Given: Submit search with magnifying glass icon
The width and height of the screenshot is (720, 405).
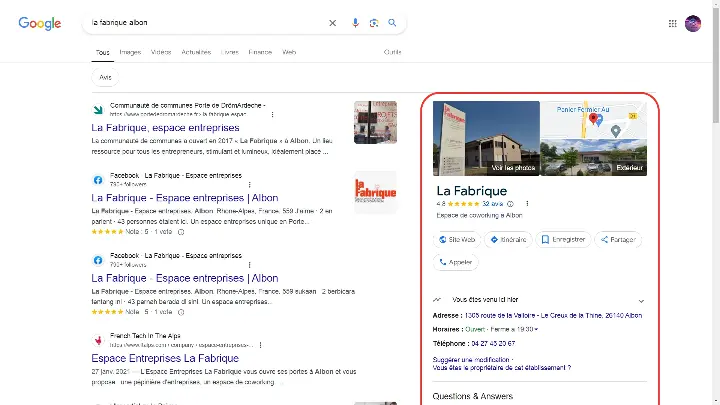Looking at the screenshot, I should click(x=392, y=23).
